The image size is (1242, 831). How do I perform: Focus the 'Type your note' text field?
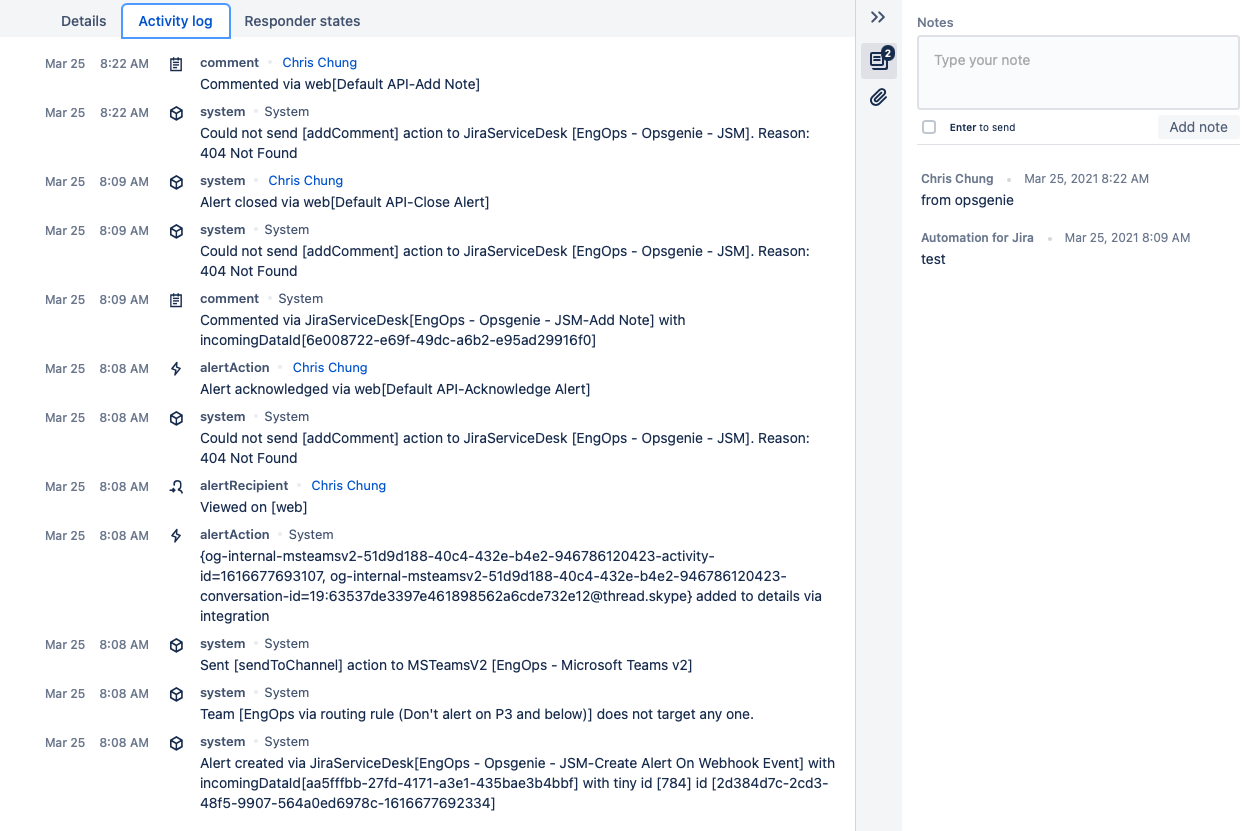tap(1078, 72)
